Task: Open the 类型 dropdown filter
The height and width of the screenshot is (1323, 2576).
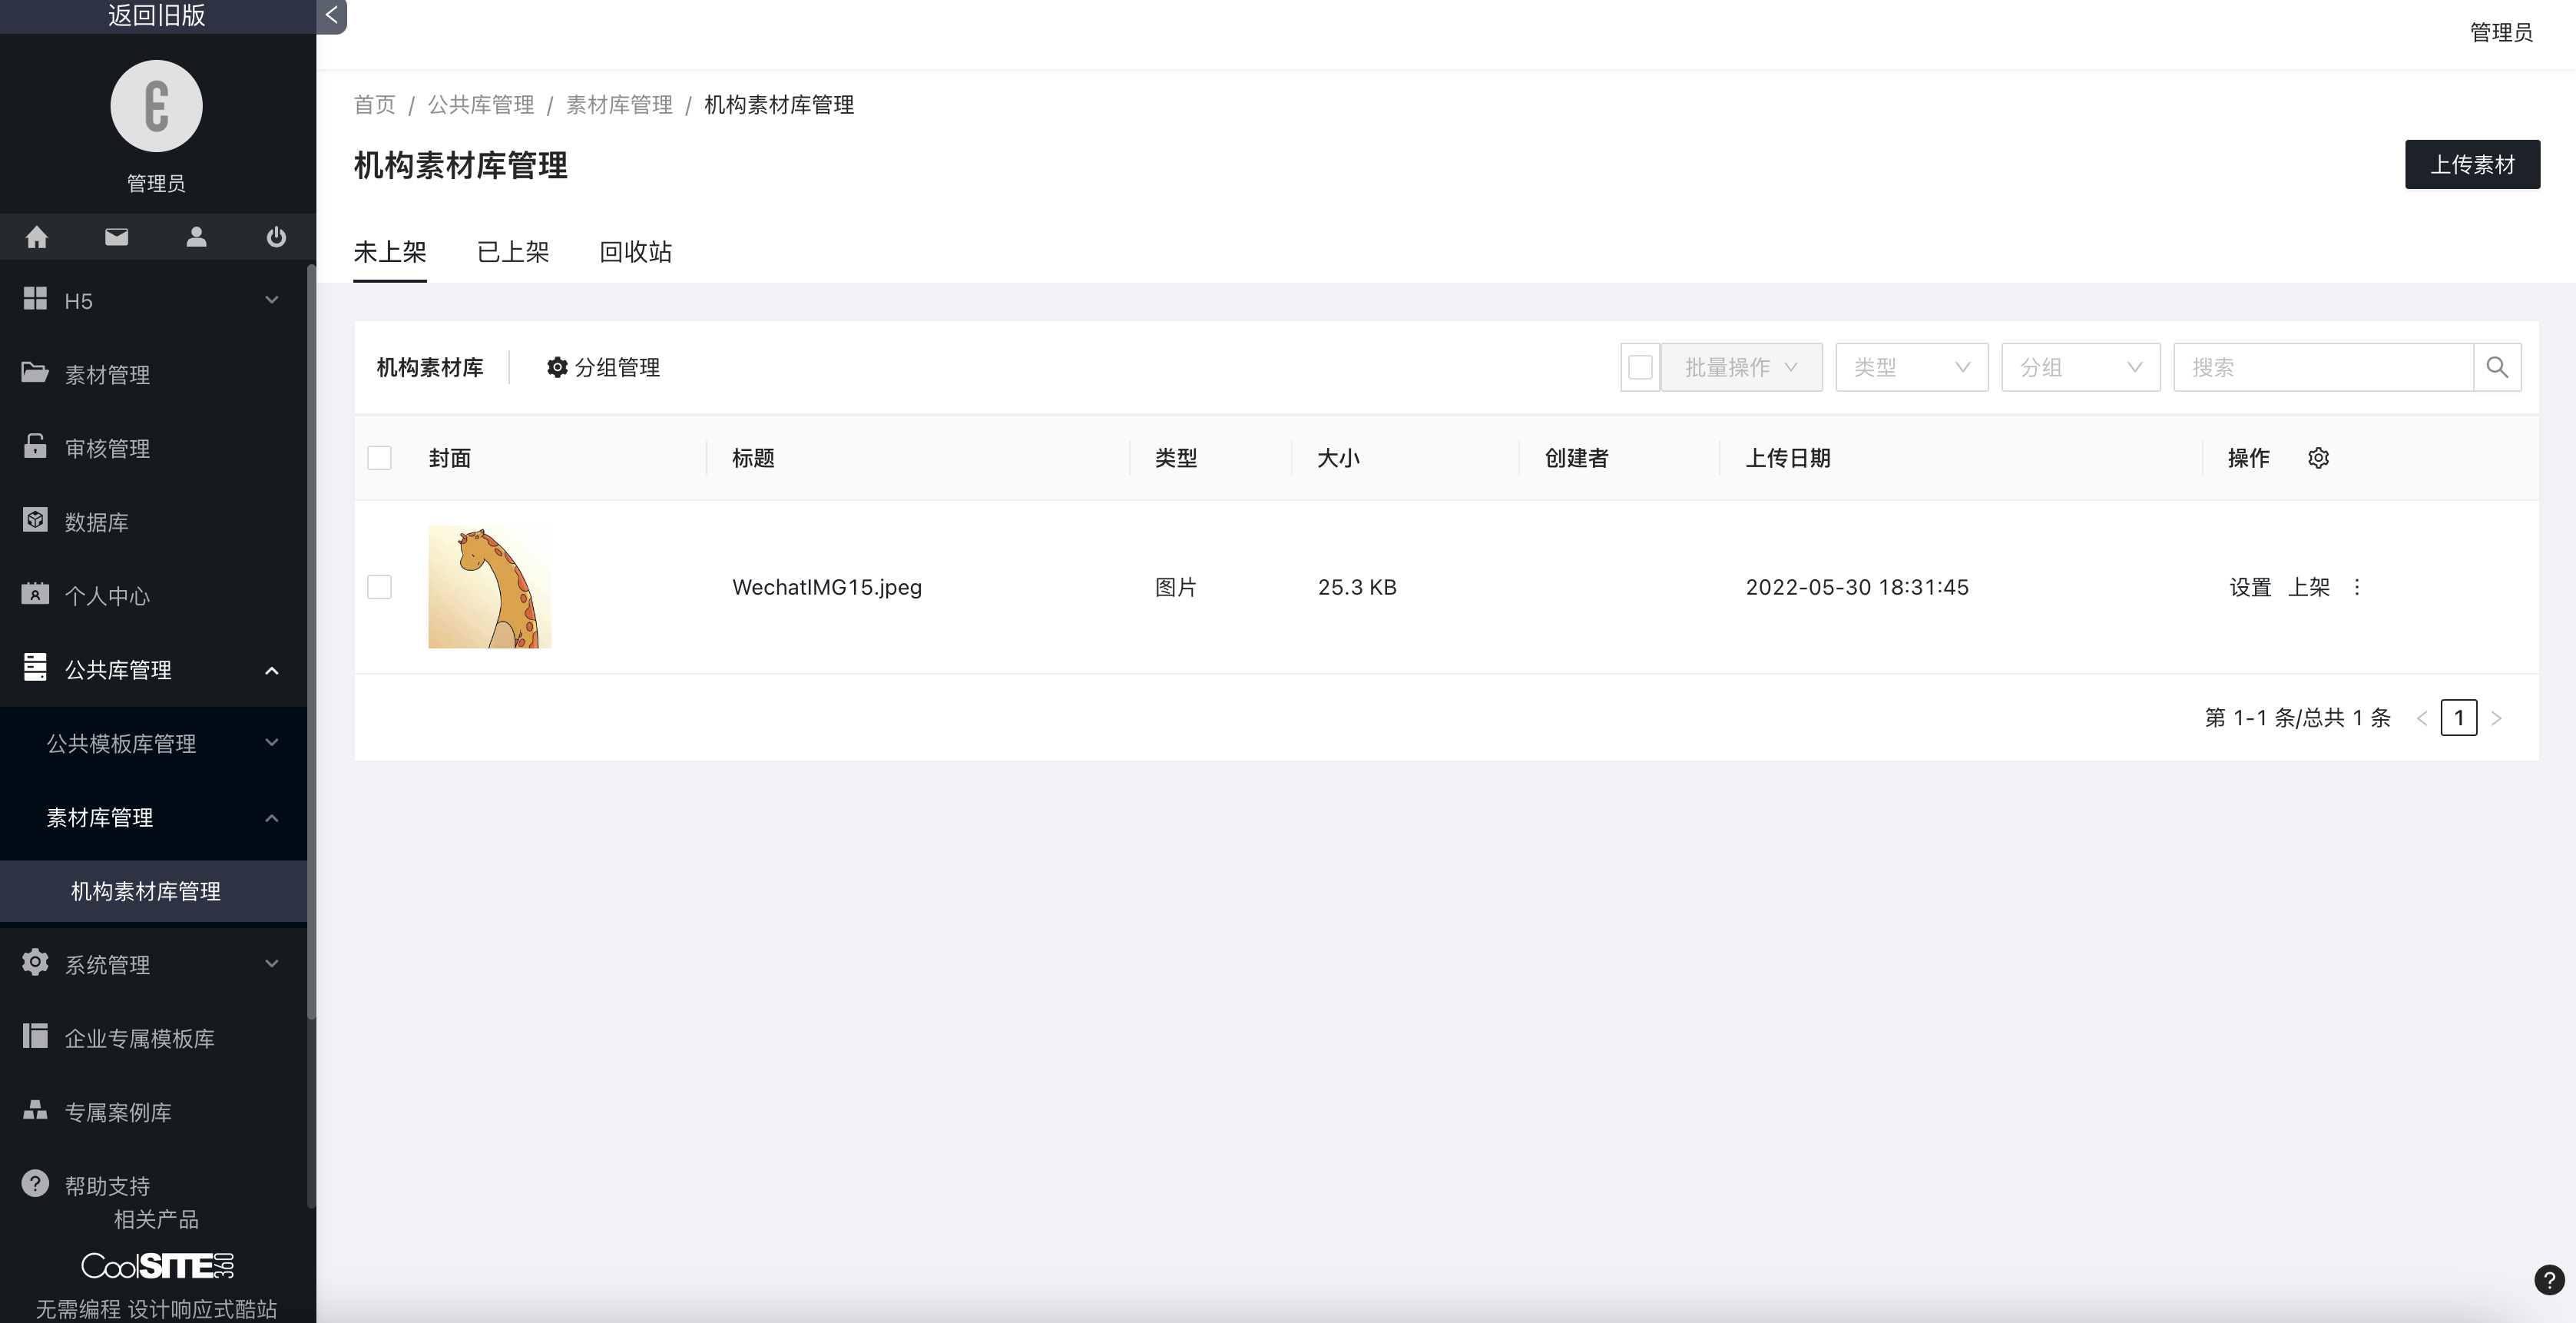Action: 1911,367
